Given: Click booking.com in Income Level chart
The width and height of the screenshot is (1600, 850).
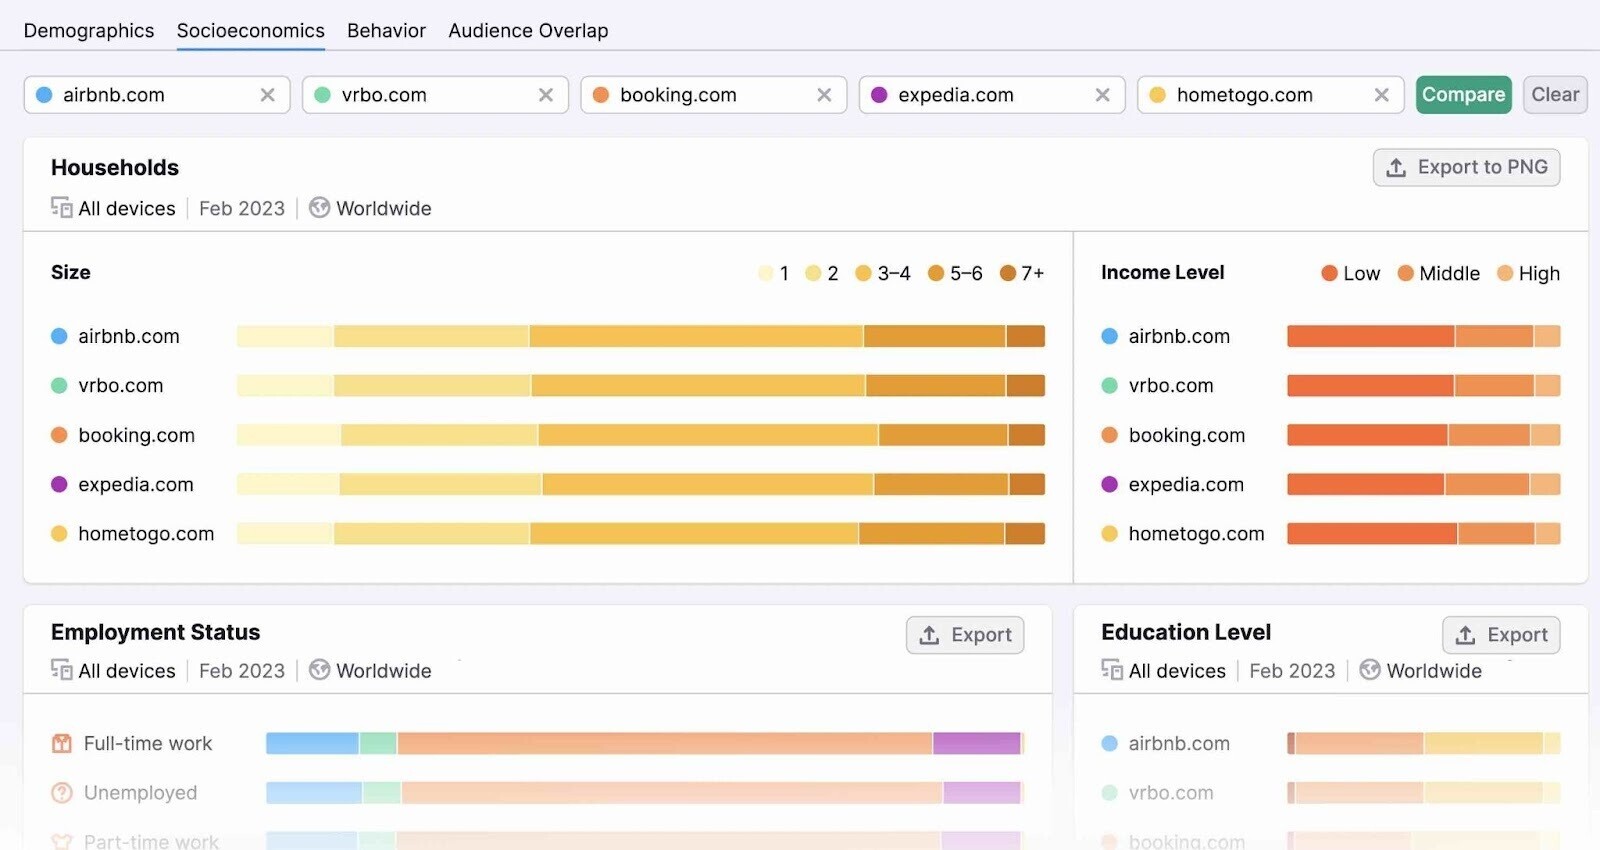Looking at the screenshot, I should coord(1187,435).
